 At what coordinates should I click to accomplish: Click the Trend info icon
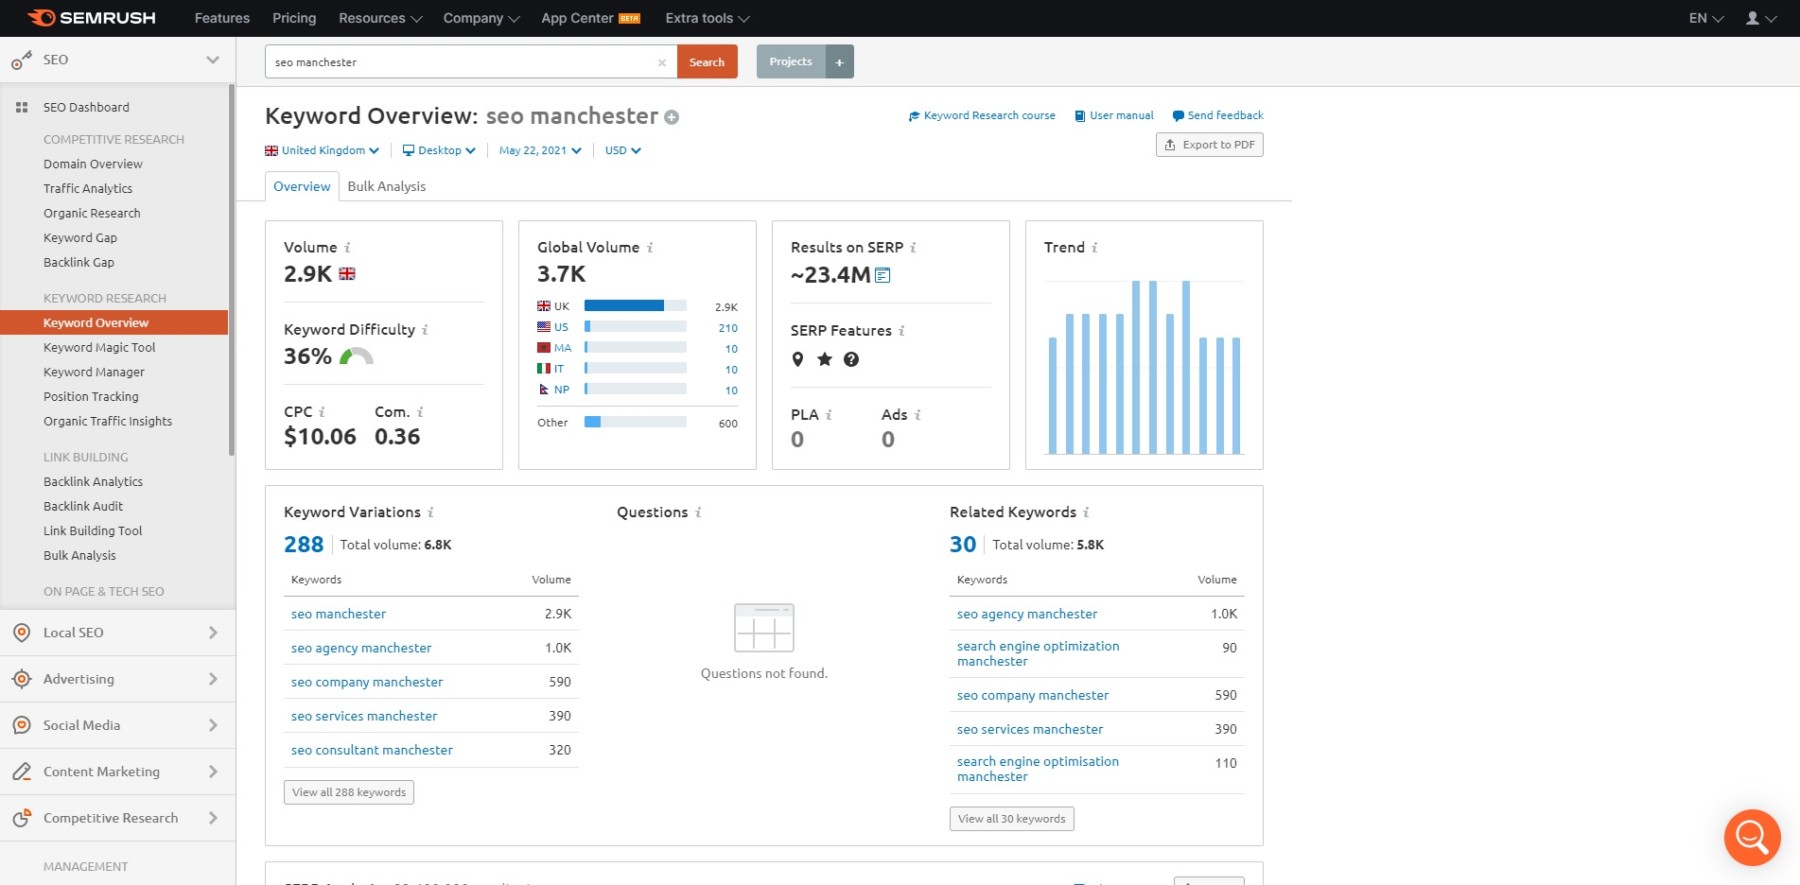[x=1094, y=247]
